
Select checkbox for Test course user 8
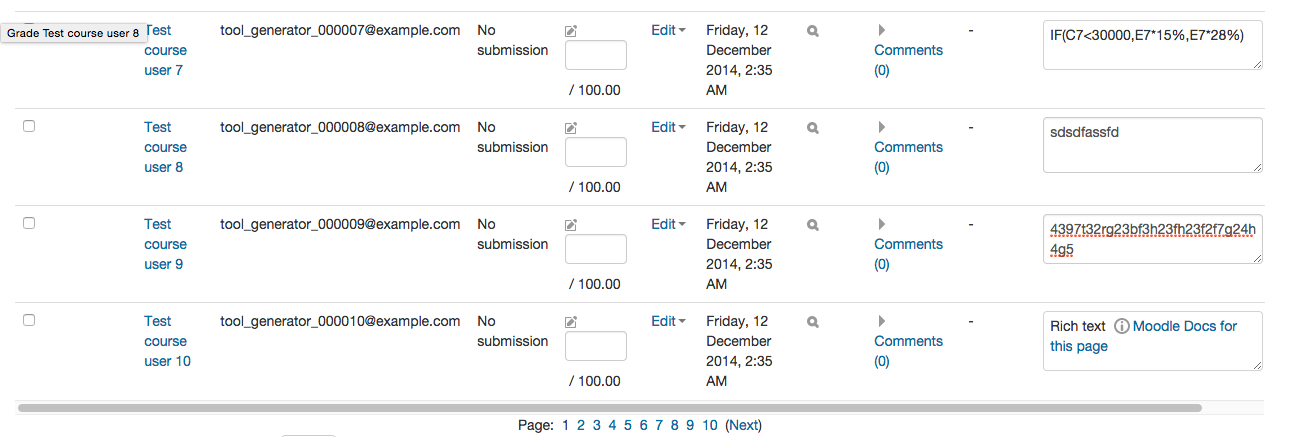click(29, 126)
